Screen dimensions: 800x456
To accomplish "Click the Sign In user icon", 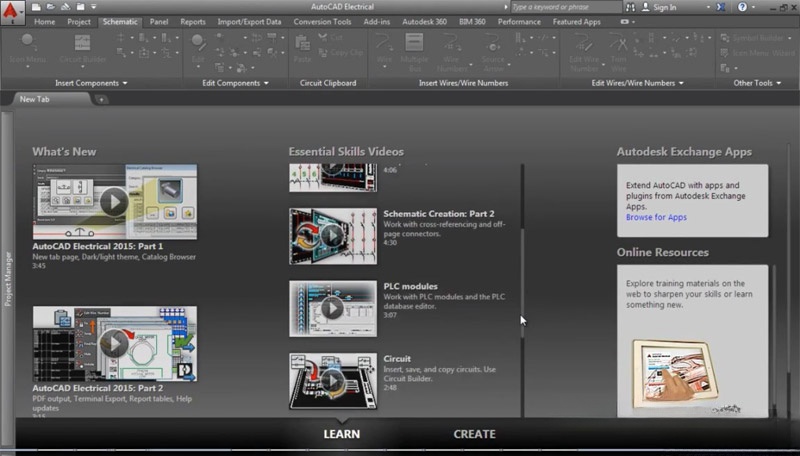I will pos(645,7).
